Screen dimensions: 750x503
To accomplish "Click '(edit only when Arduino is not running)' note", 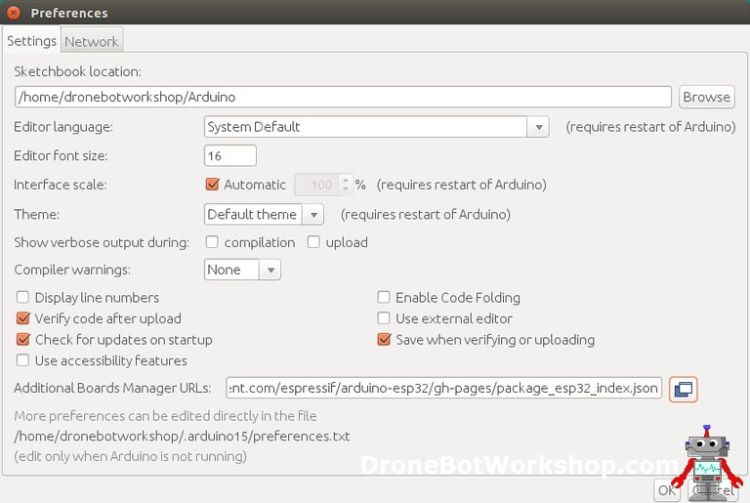I will (x=131, y=456).
